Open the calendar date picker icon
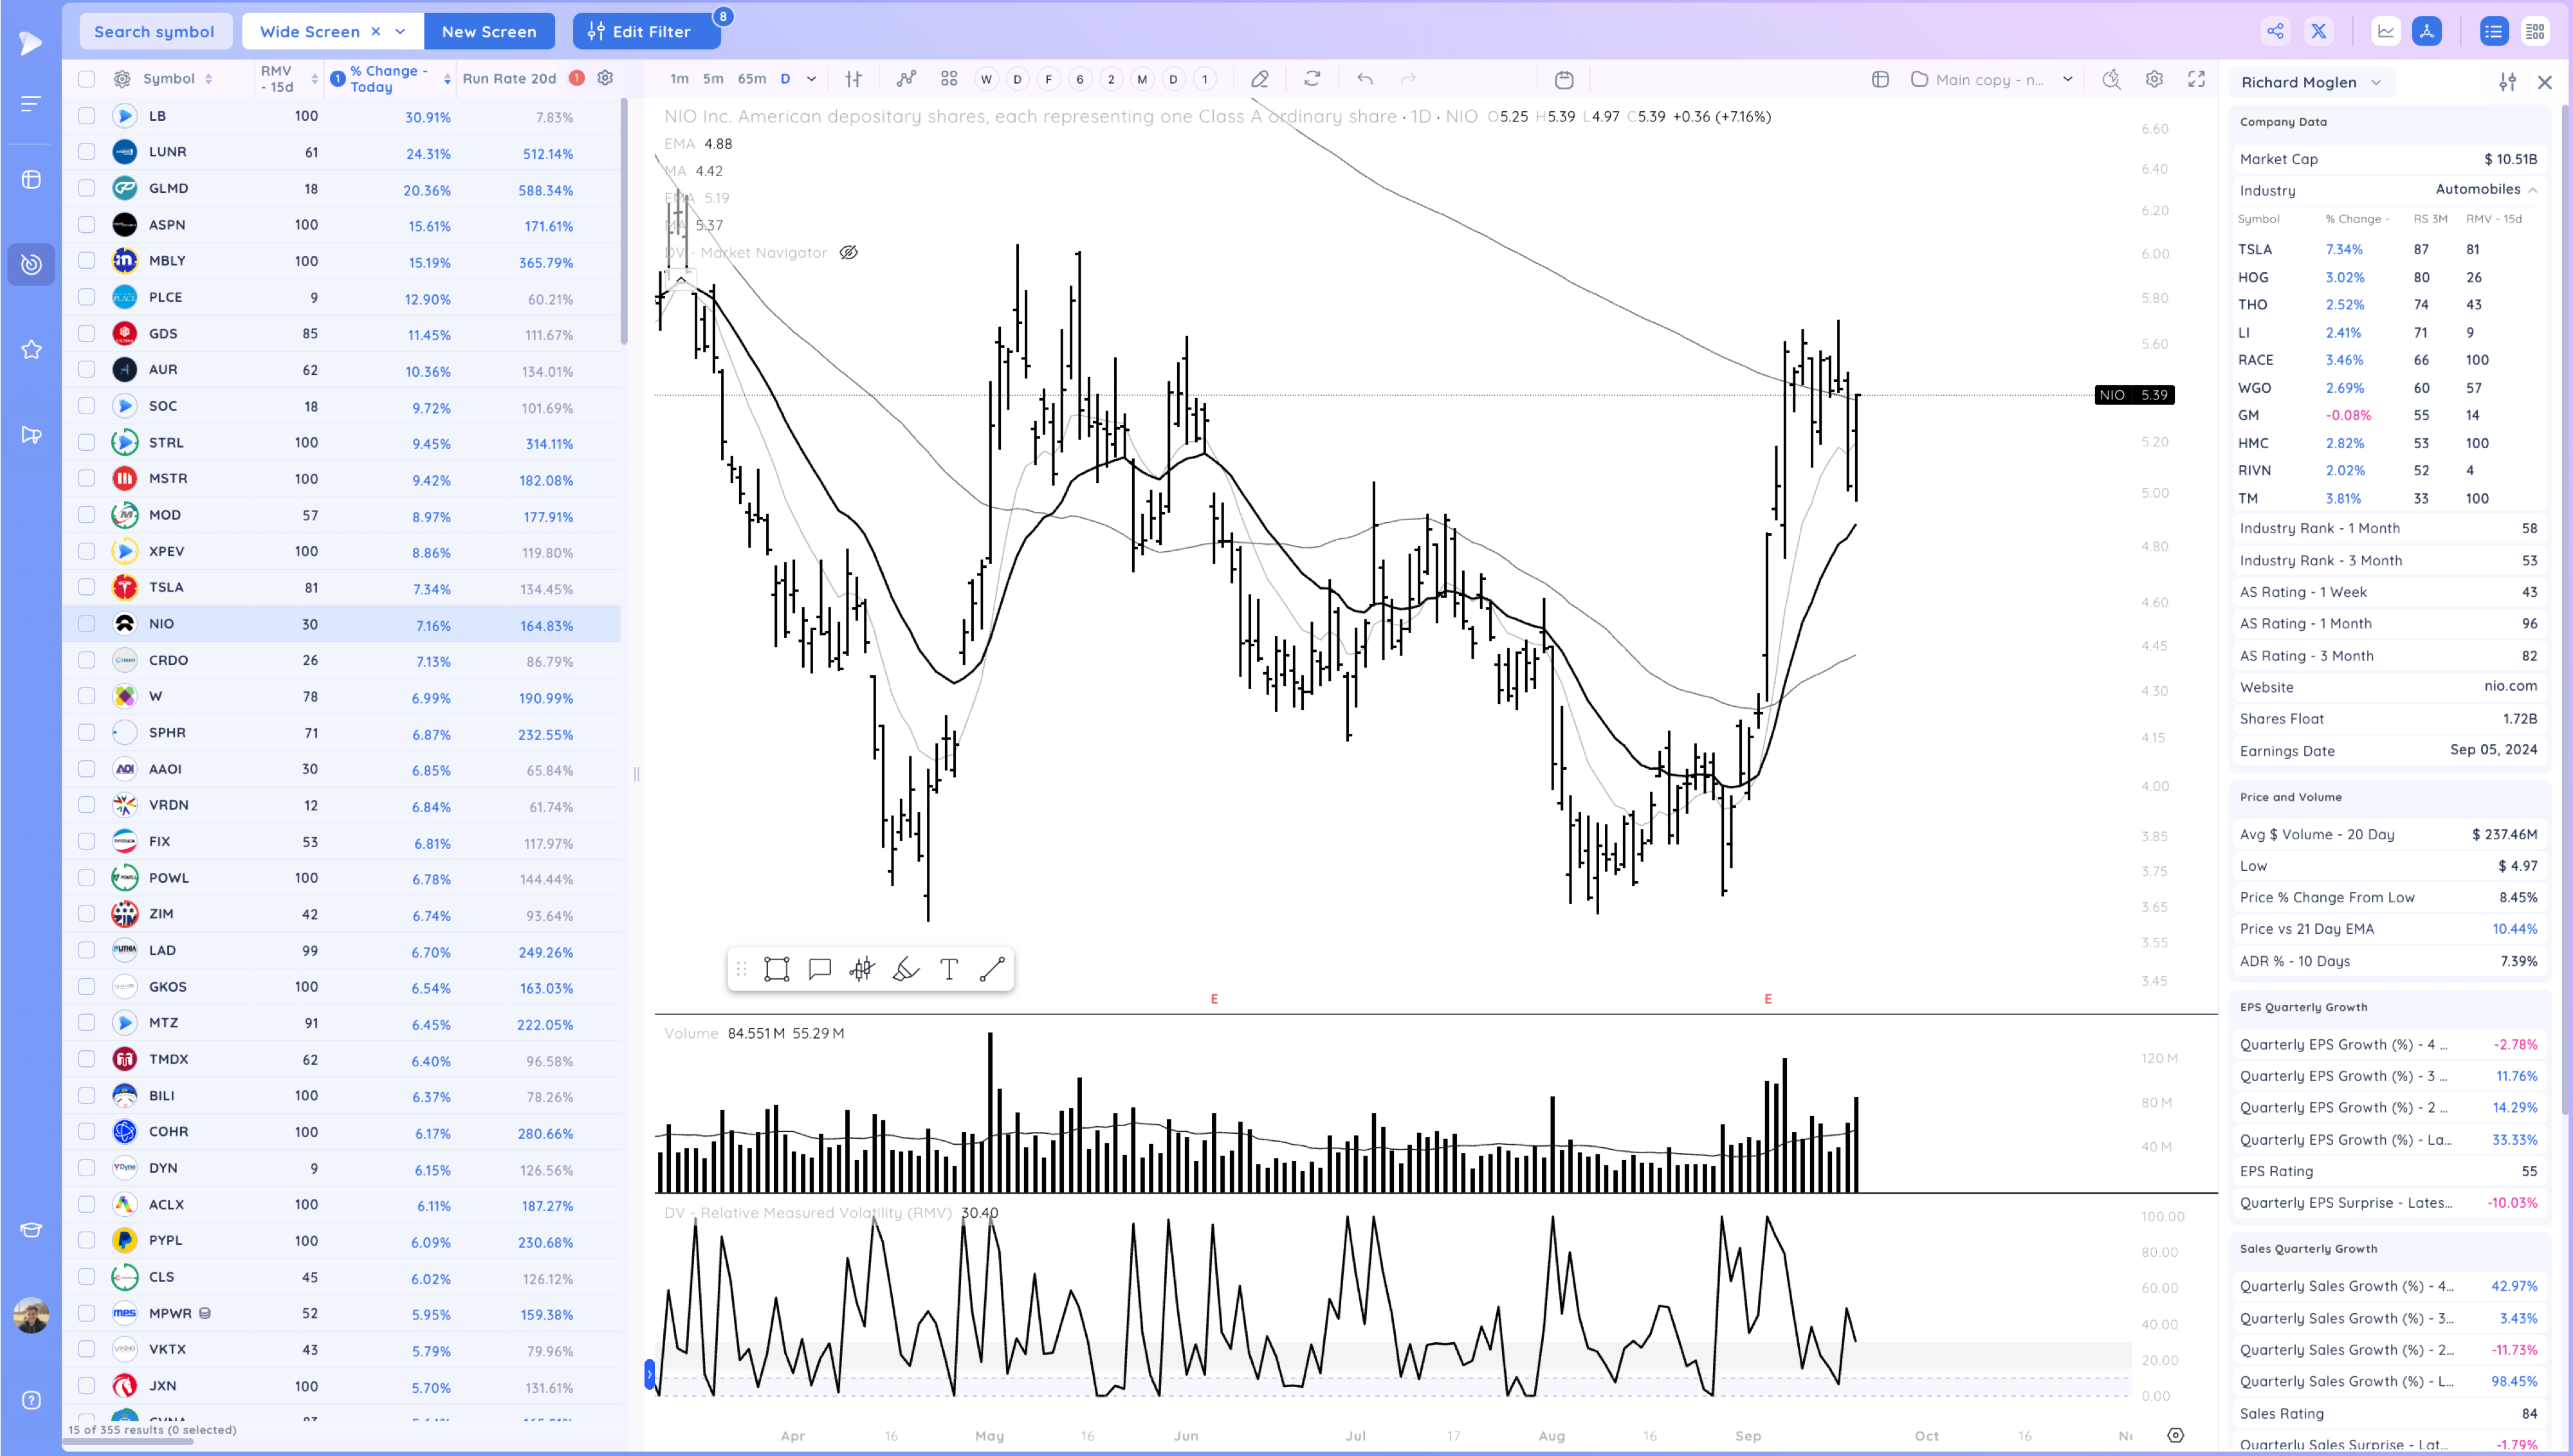This screenshot has height=1456, width=2573. click(1564, 79)
